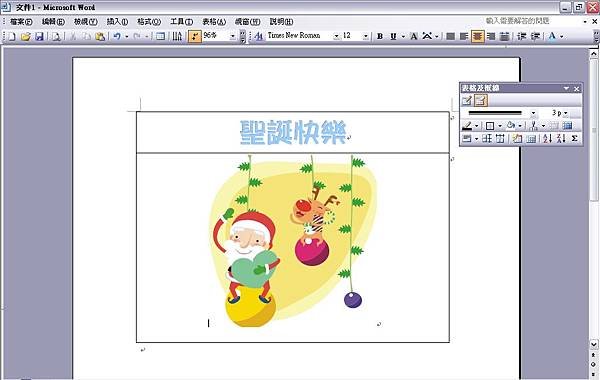
Task: Expand the 3 pt line weight dropdown
Action: click(x=566, y=113)
